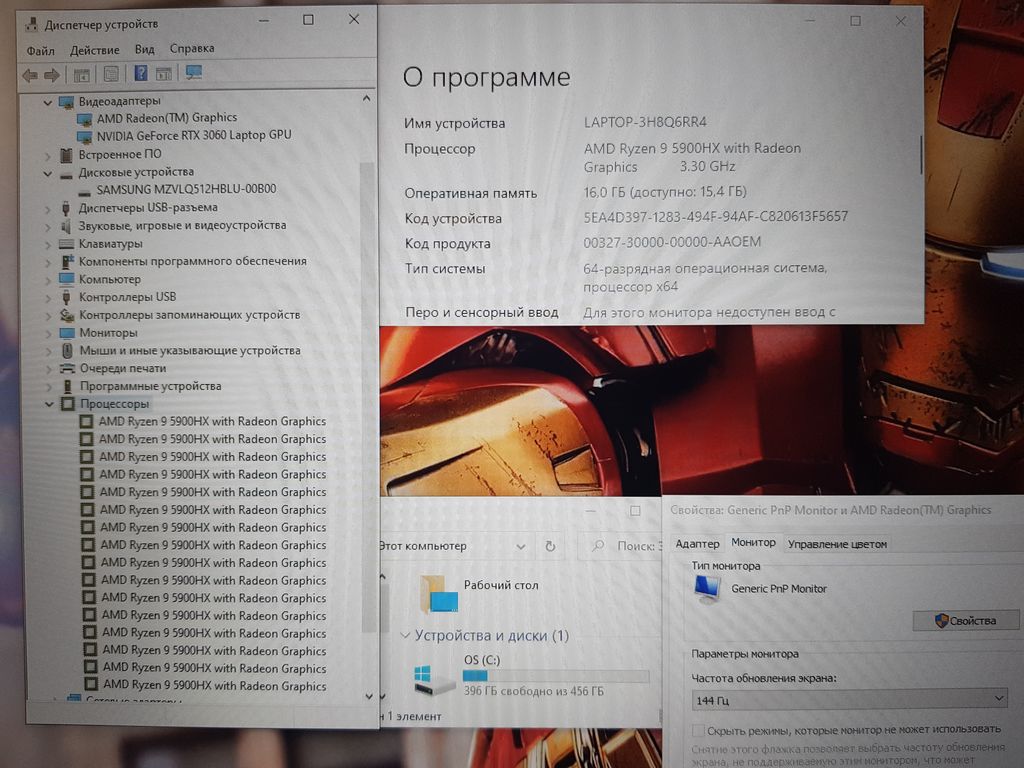Click the refresh icon in Explorer address bar
Screen dimensions: 1024x768
click(551, 546)
